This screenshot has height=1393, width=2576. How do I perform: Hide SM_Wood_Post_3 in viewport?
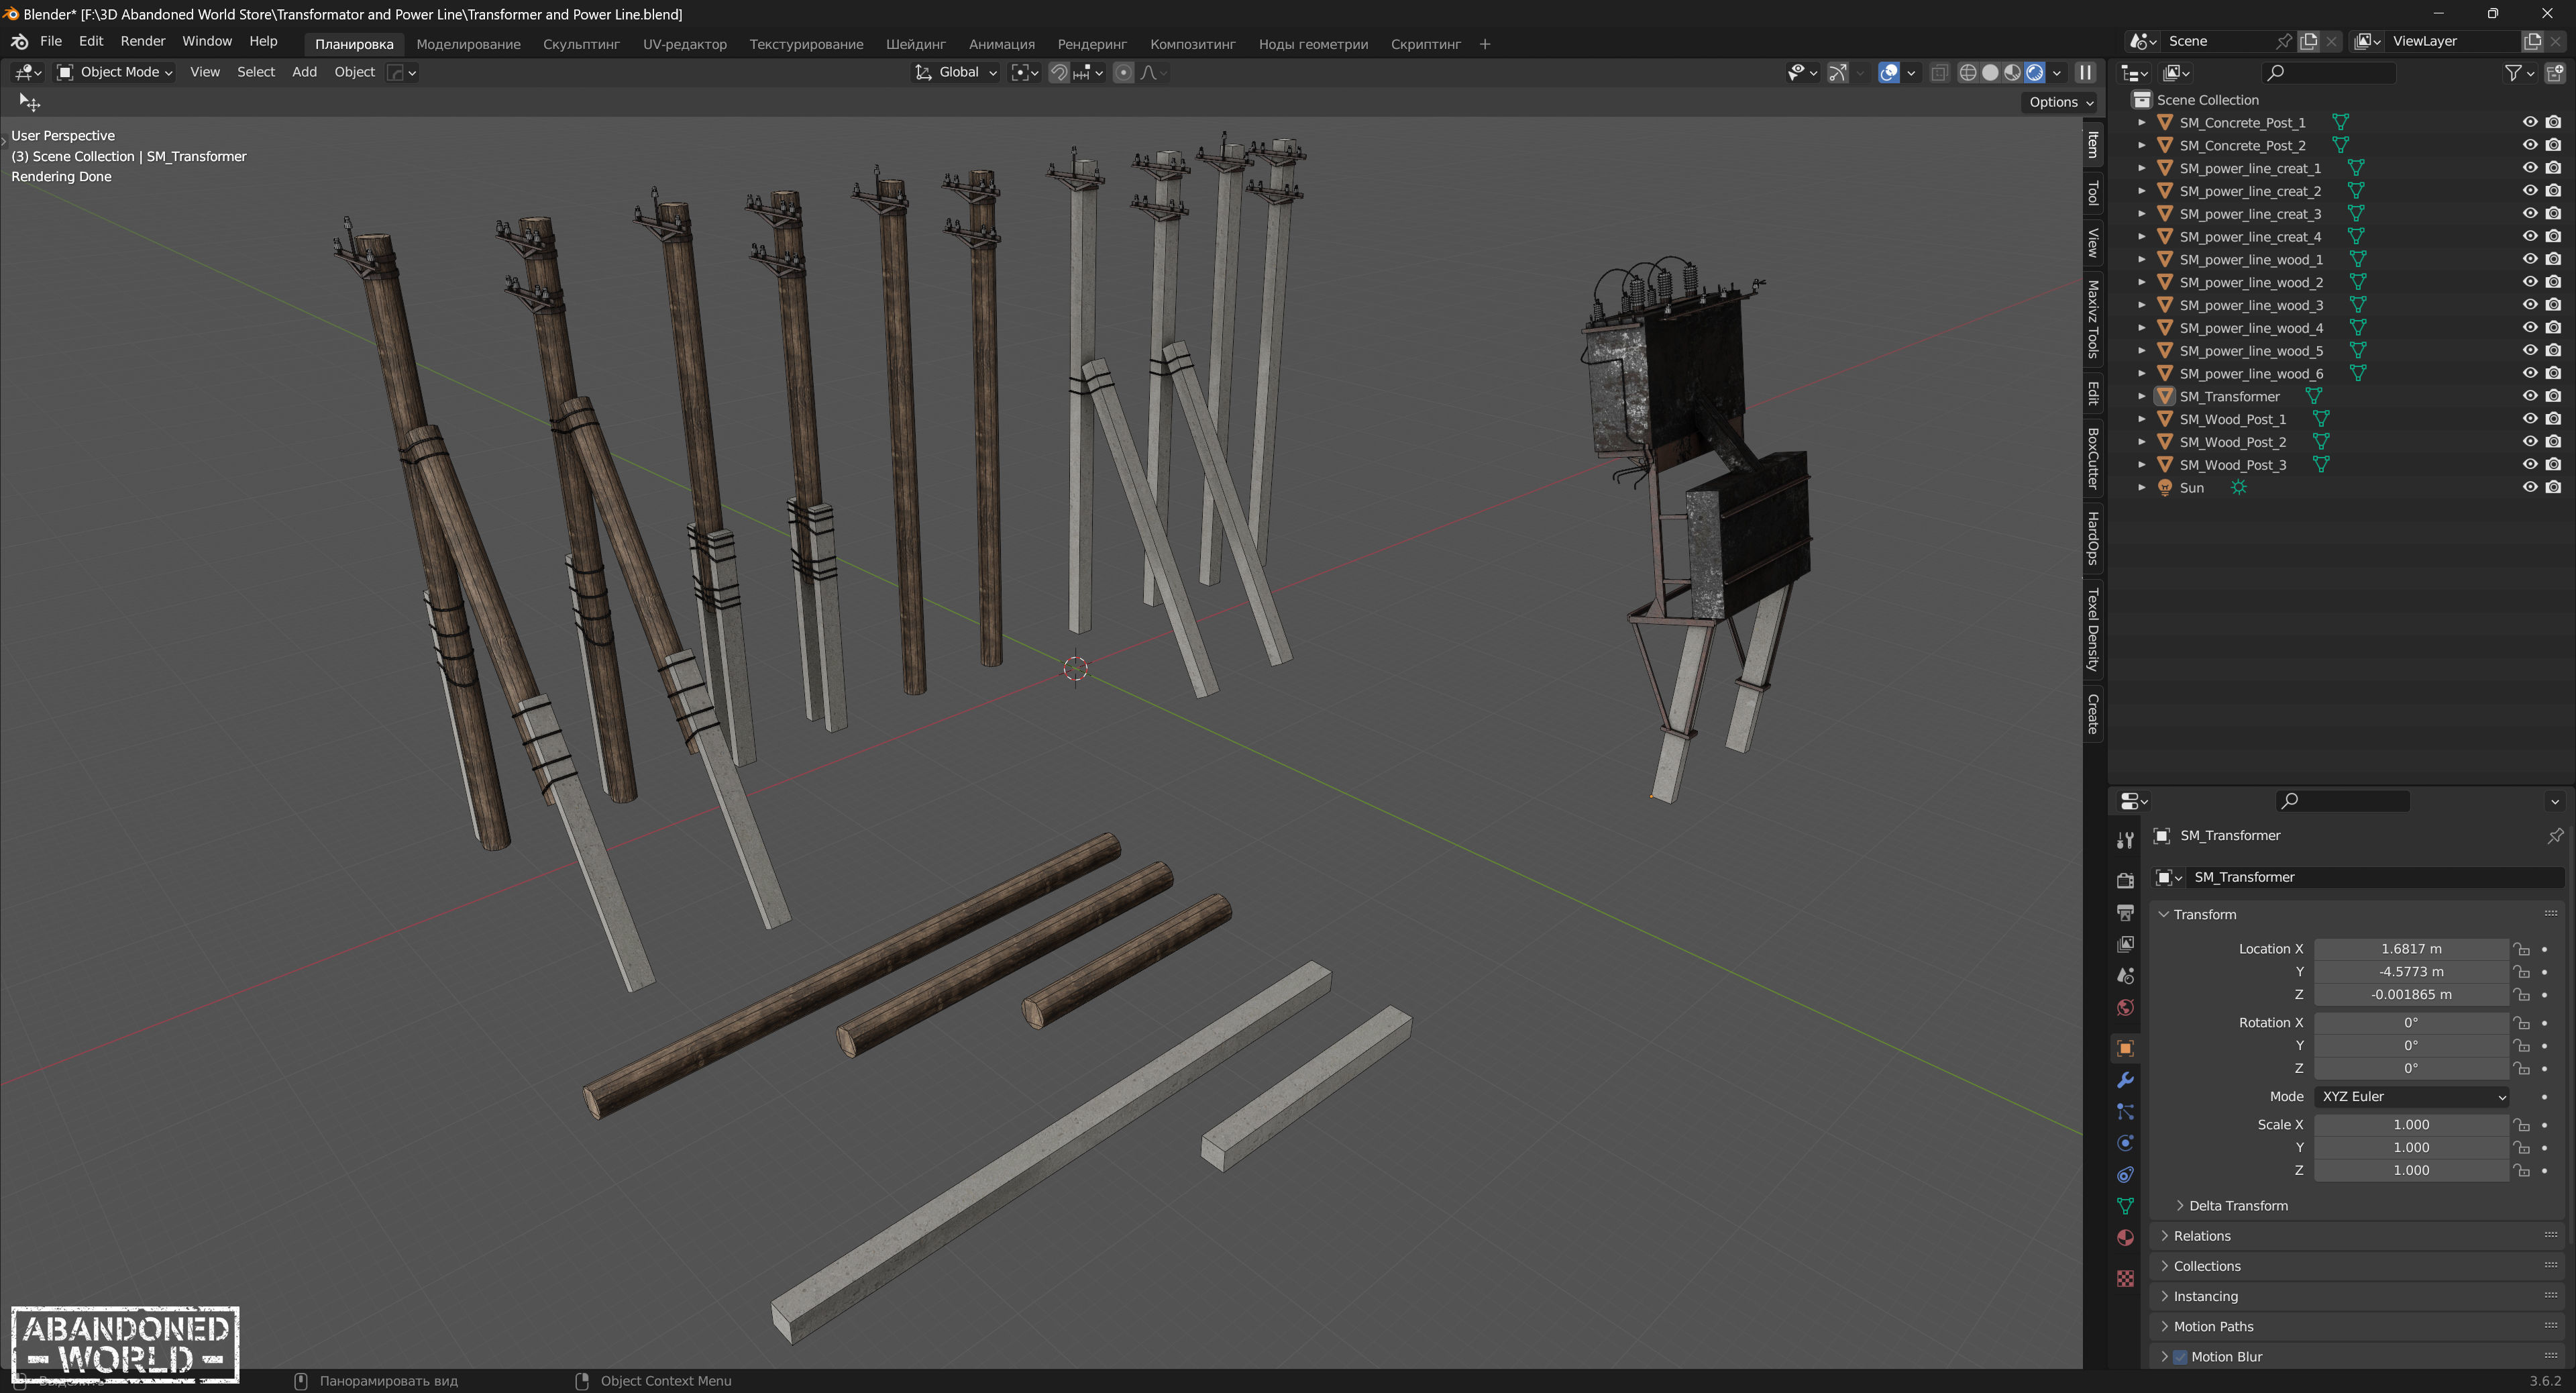point(2530,465)
